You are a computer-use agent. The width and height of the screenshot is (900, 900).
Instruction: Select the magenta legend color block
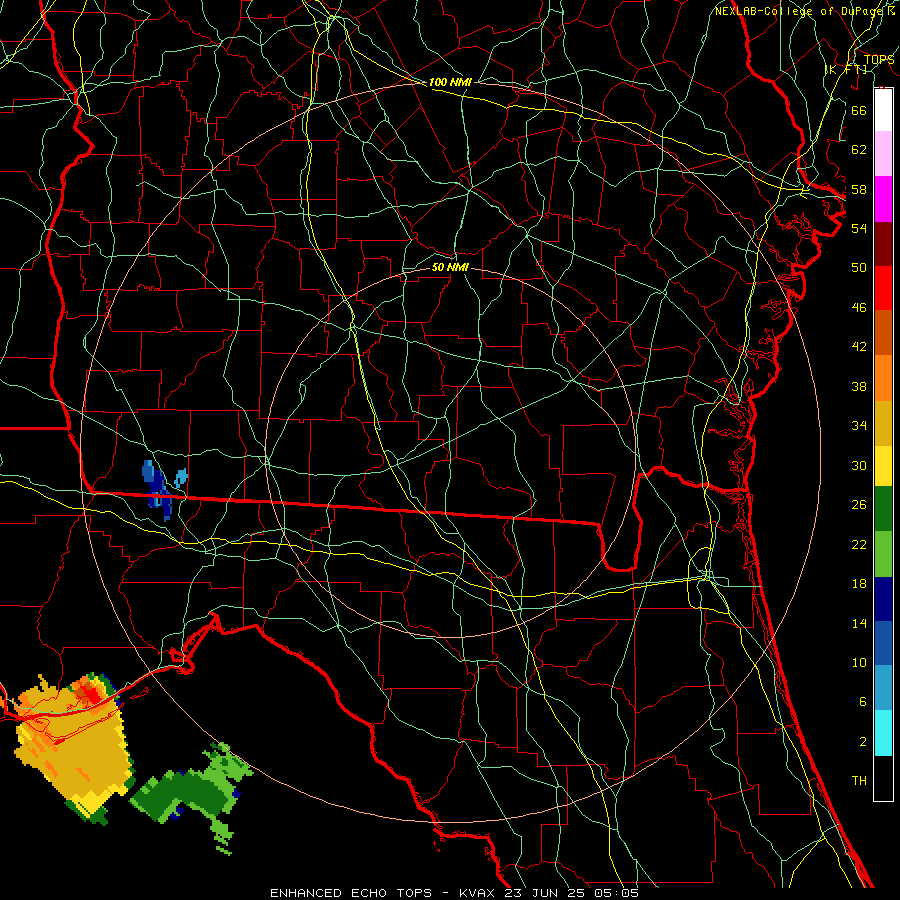[x=883, y=199]
